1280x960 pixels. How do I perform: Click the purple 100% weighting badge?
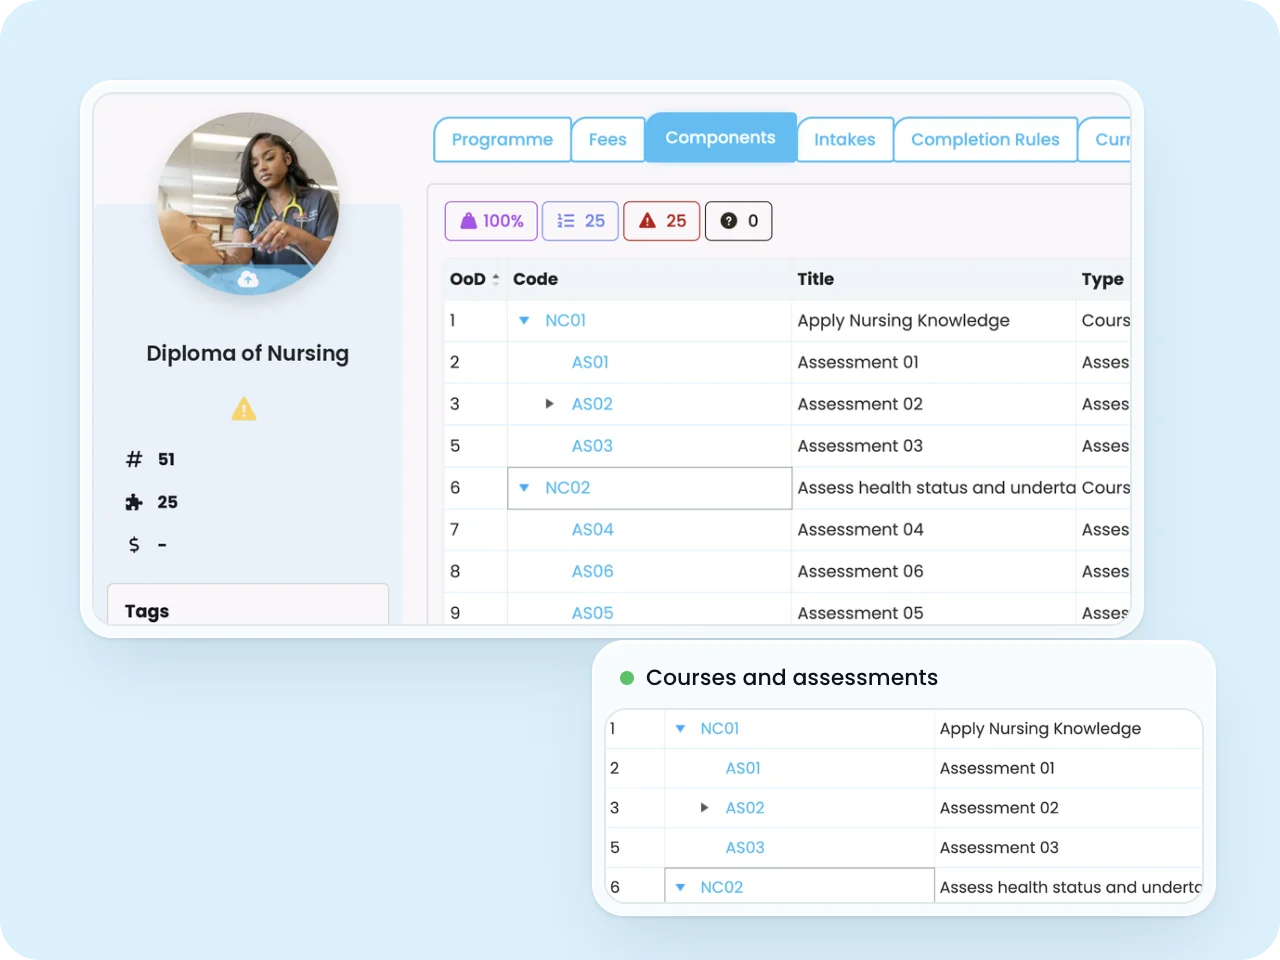(x=491, y=221)
